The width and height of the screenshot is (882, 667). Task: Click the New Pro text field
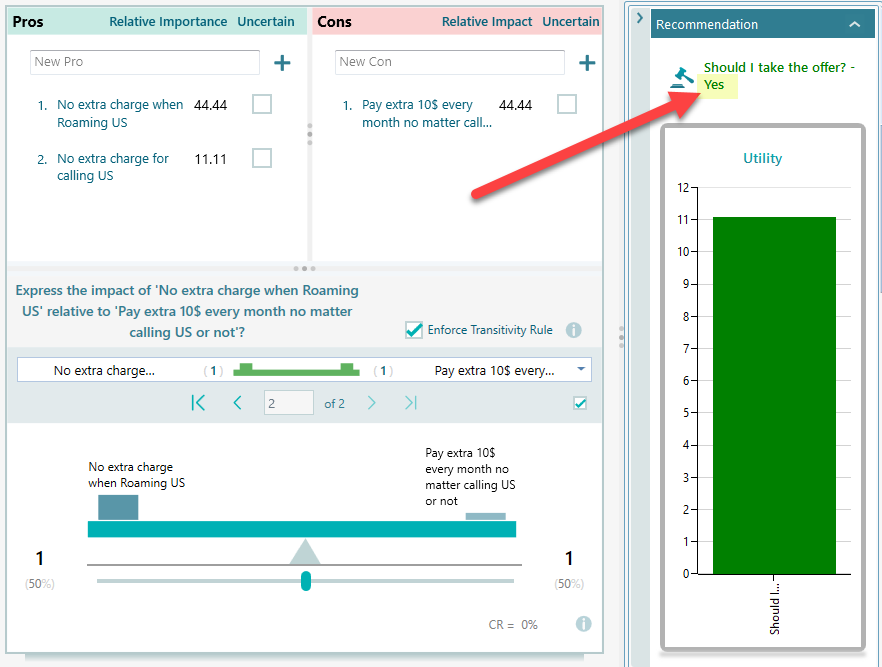tap(144, 62)
